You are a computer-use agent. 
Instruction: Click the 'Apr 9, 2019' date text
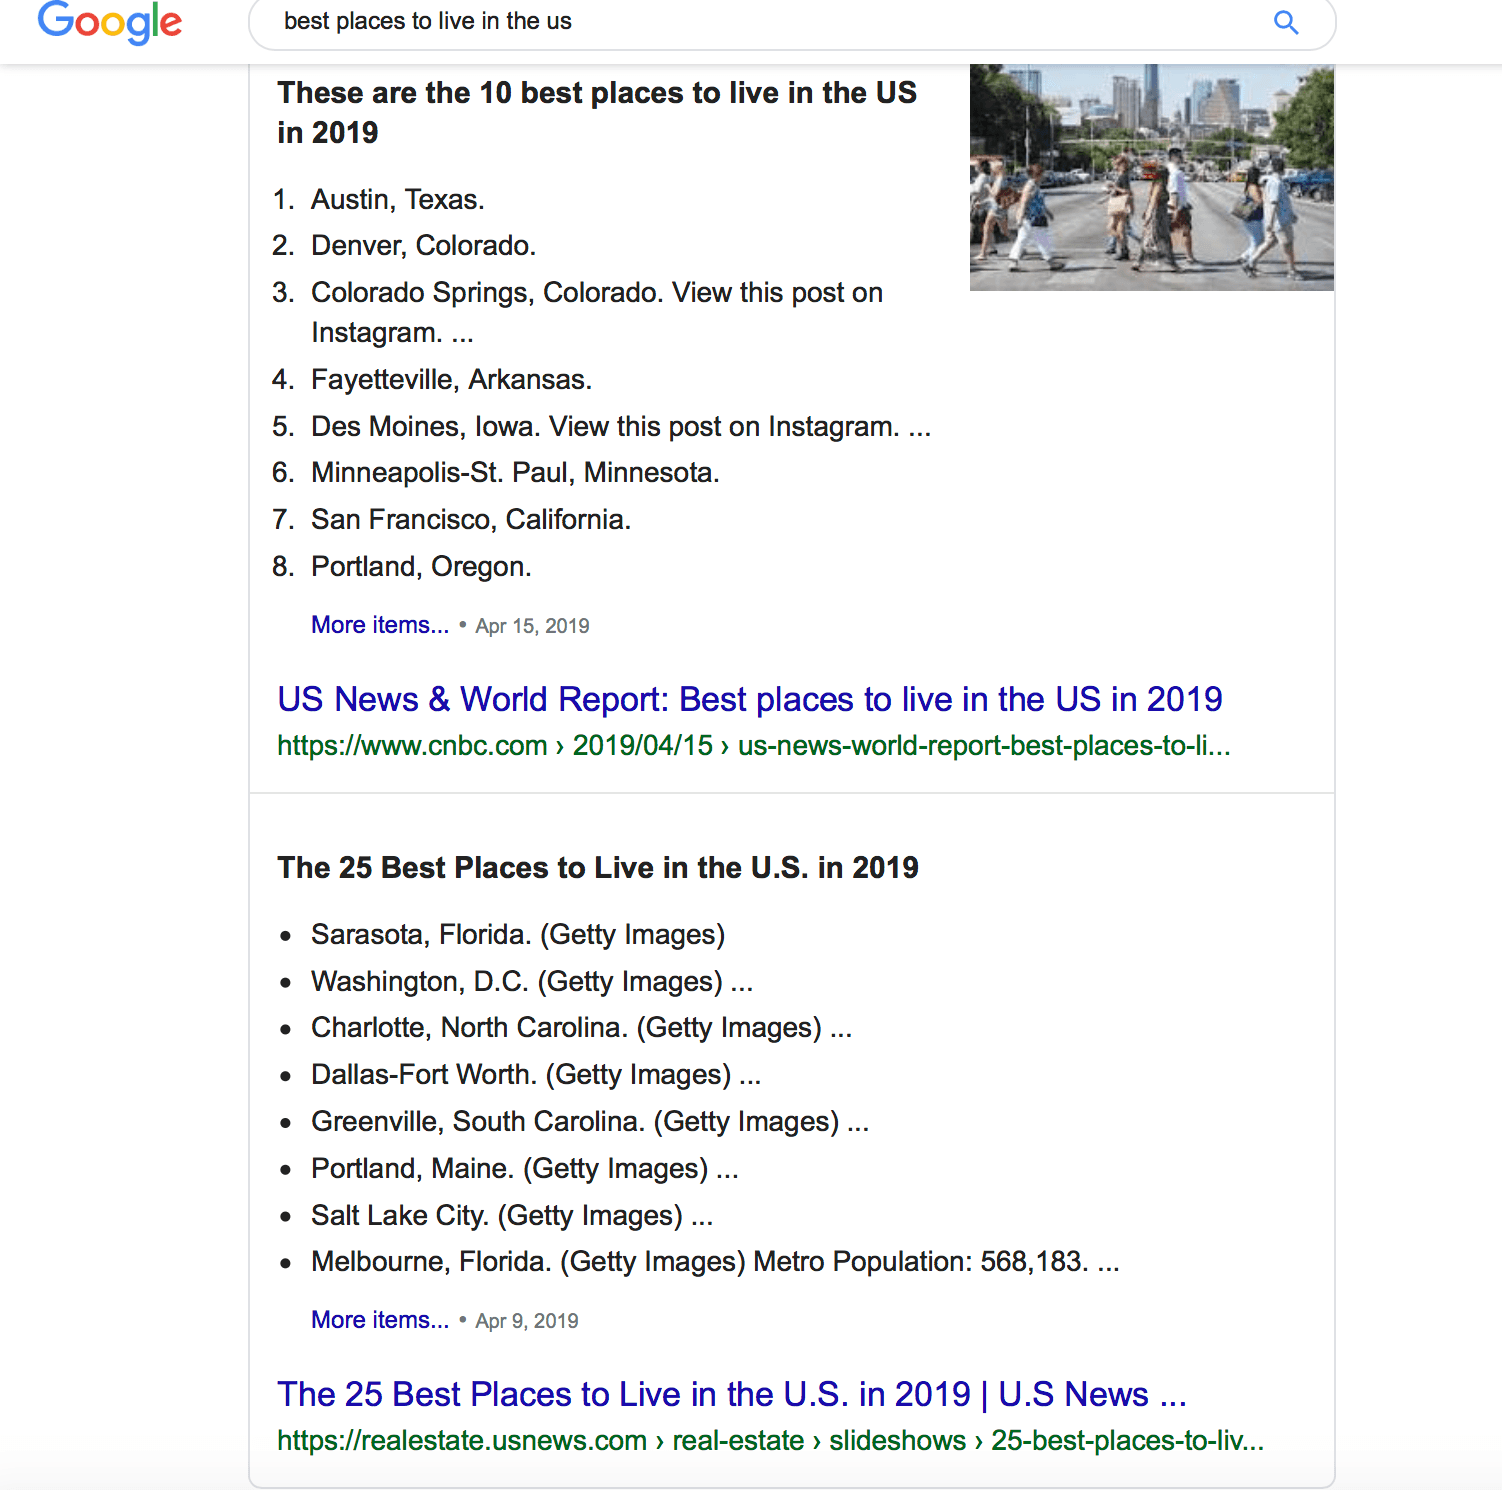coord(527,1321)
